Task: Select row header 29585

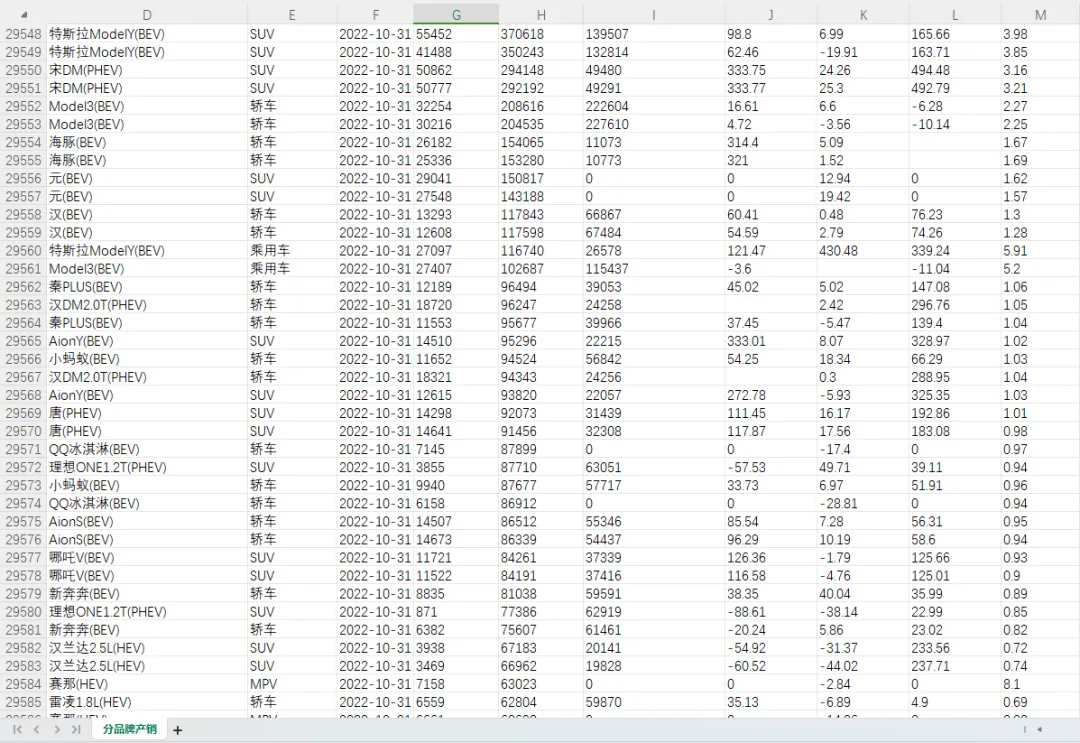Action: (23, 702)
